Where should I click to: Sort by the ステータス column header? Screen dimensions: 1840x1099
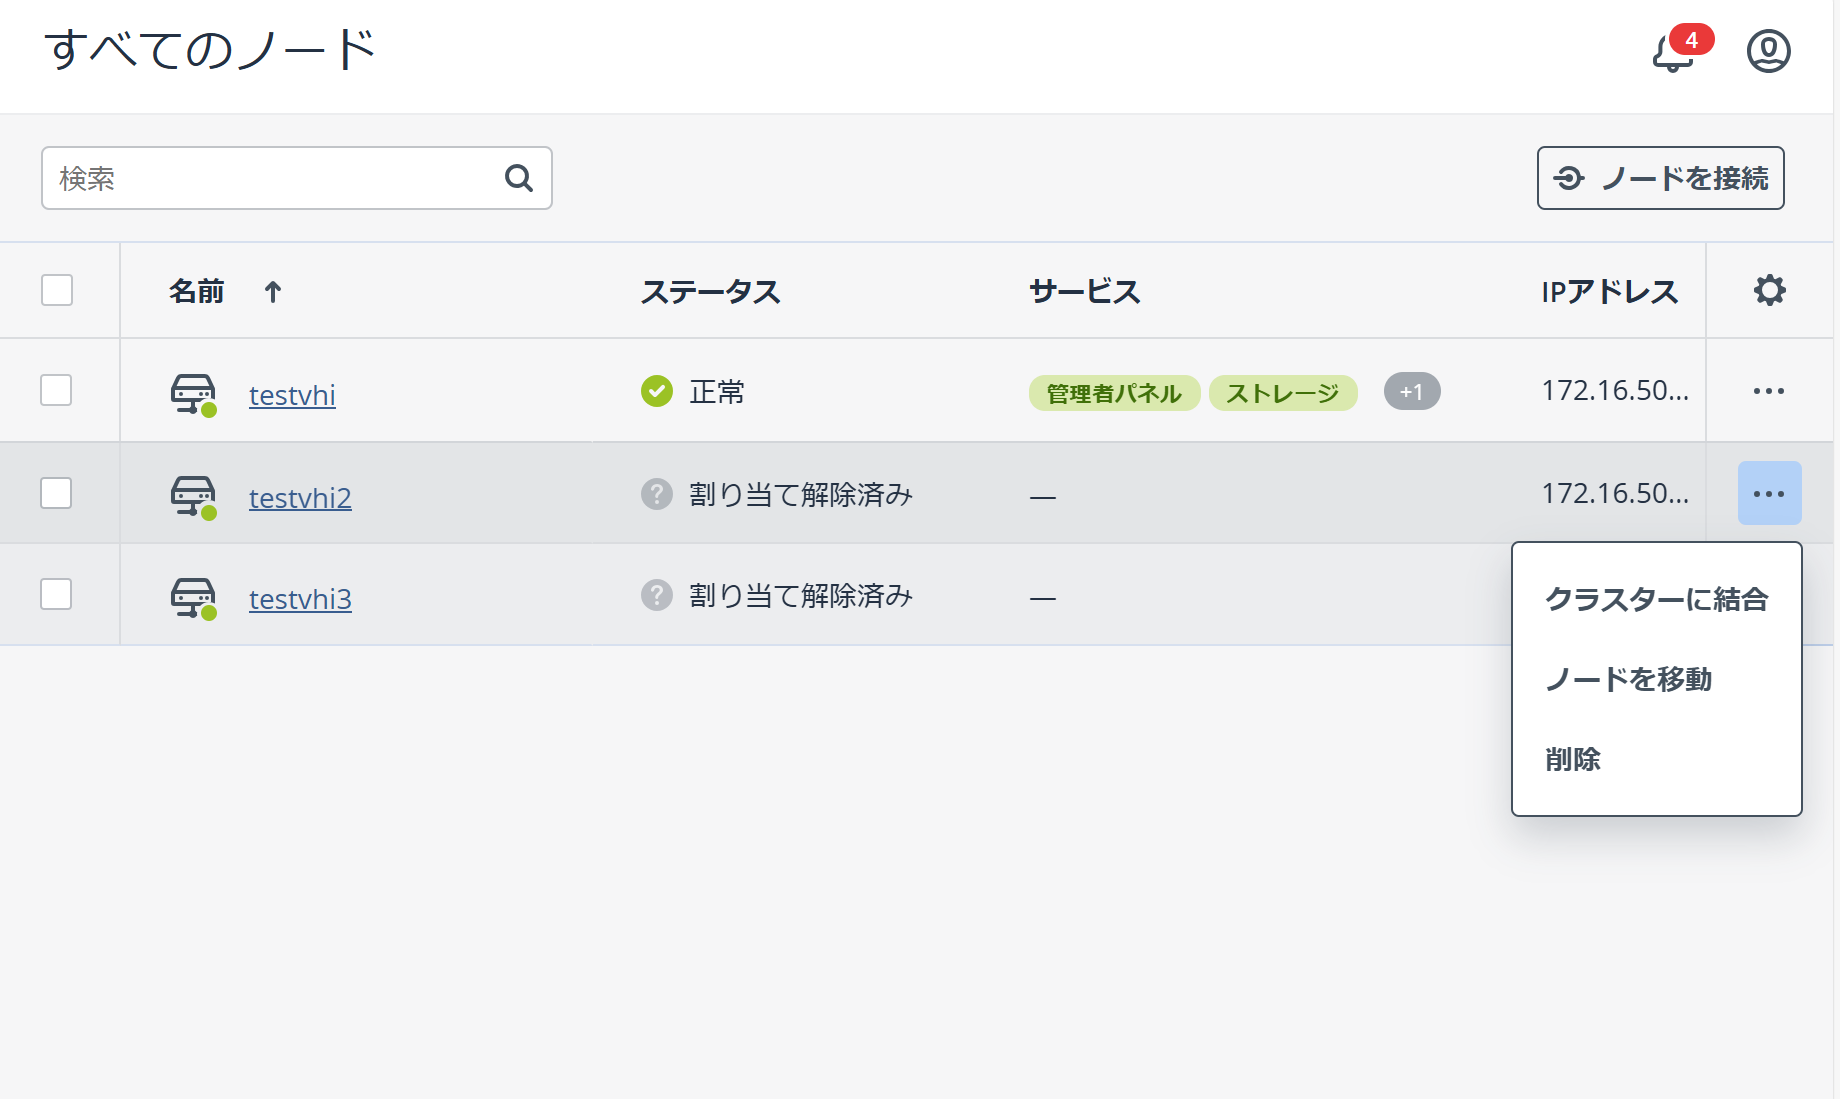(710, 291)
